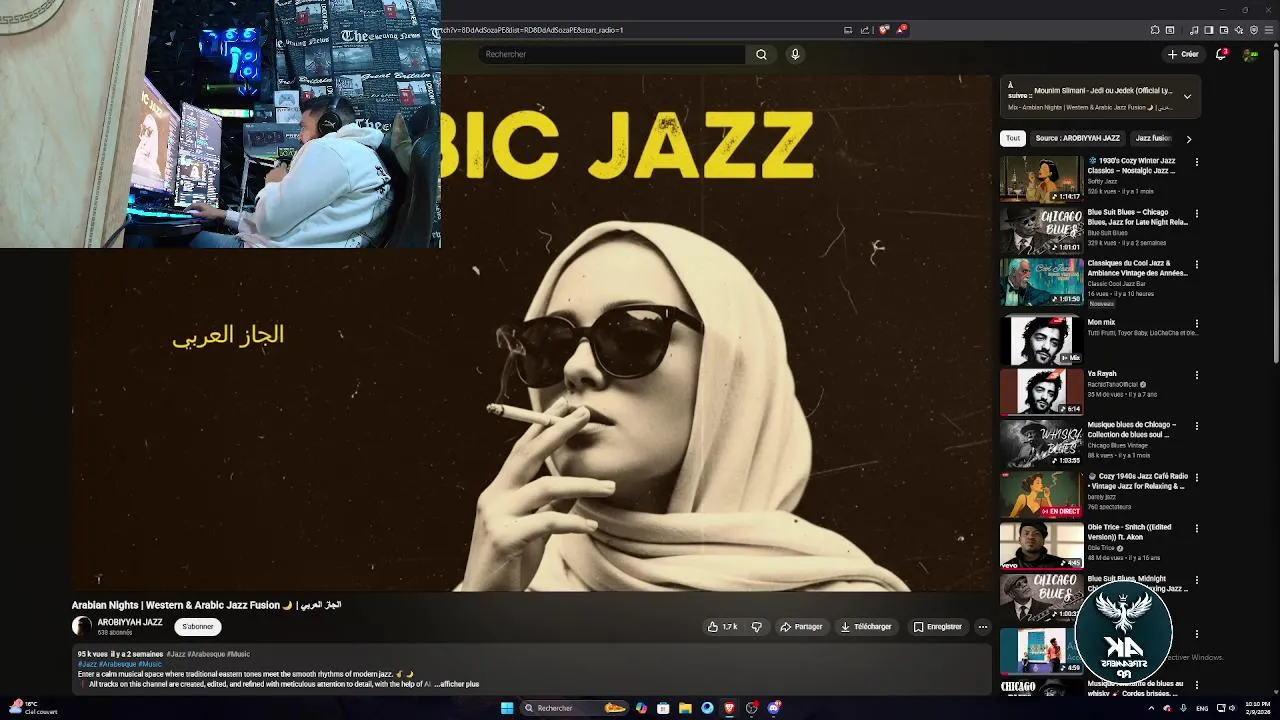Open Brave browser from taskbar
The height and width of the screenshot is (720, 1280).
729,708
